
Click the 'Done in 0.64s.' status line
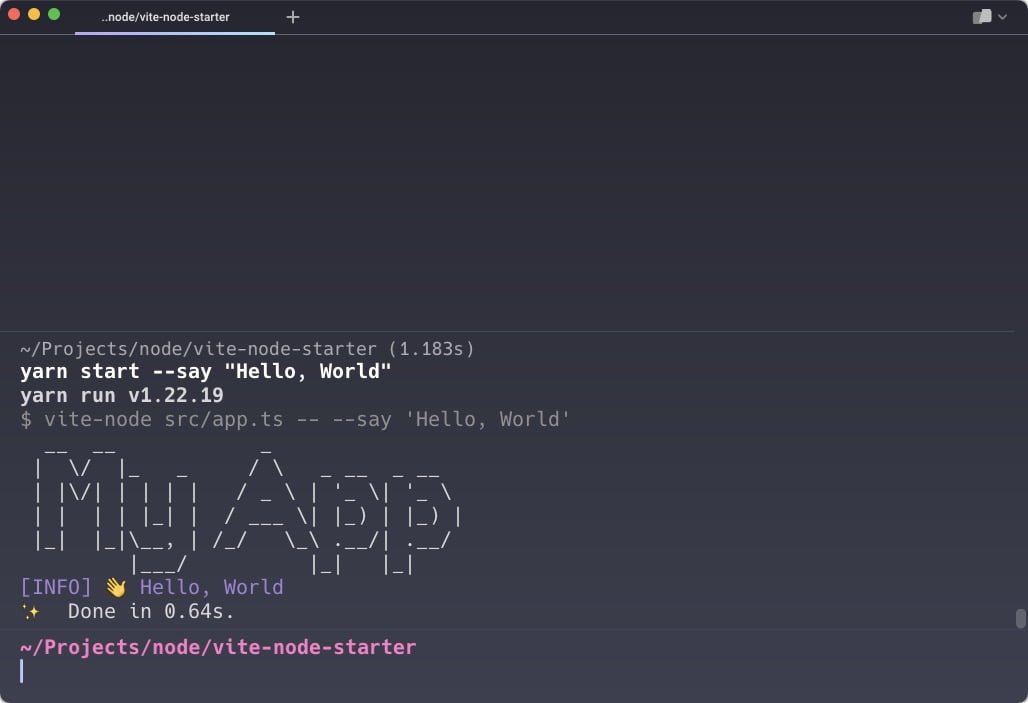(150, 611)
